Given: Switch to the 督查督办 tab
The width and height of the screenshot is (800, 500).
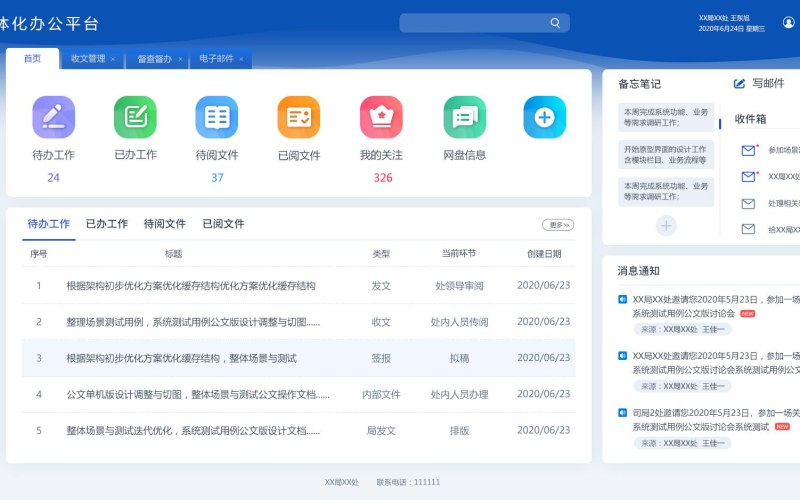Looking at the screenshot, I should (155, 59).
